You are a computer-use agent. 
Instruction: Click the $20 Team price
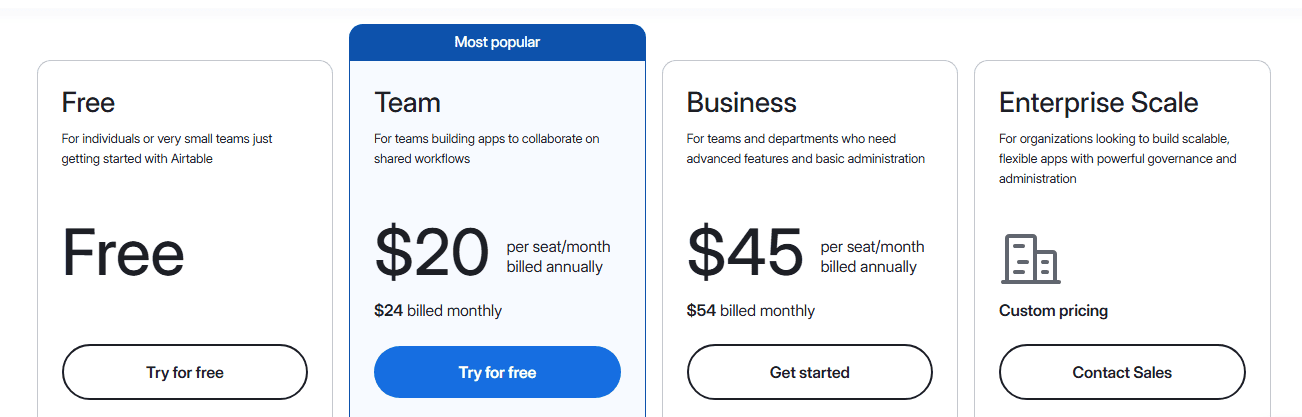pyautogui.click(x=432, y=252)
